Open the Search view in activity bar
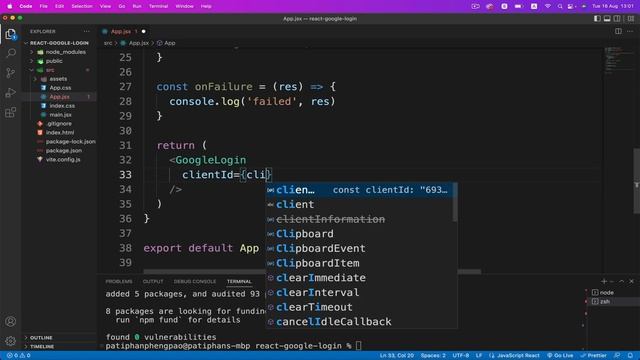This screenshot has width=640, height=360. click(x=11, y=53)
